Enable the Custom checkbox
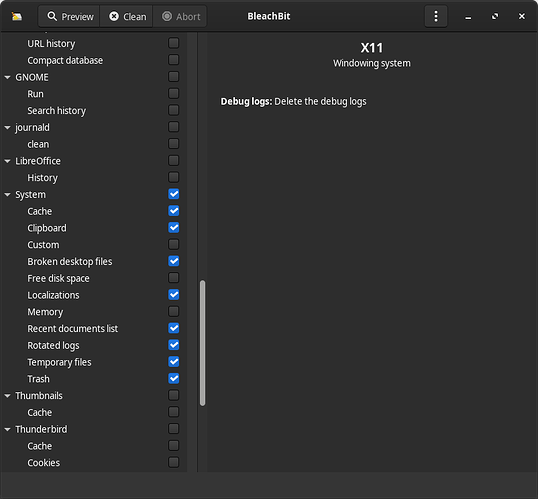Screen dimensions: 538x499 pos(174,245)
